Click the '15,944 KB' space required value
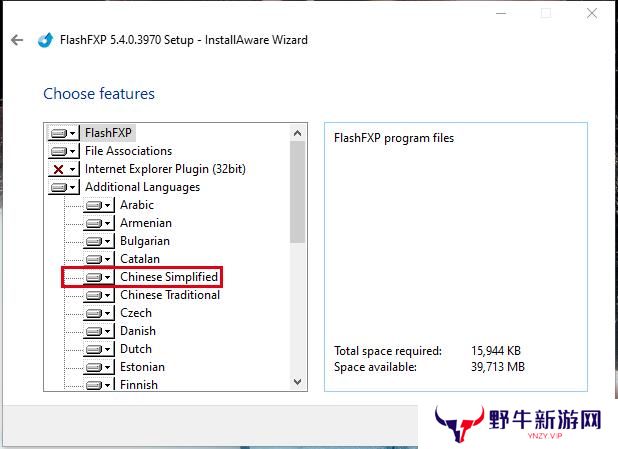Screen dimensions: 618x449 pyautogui.click(x=496, y=351)
